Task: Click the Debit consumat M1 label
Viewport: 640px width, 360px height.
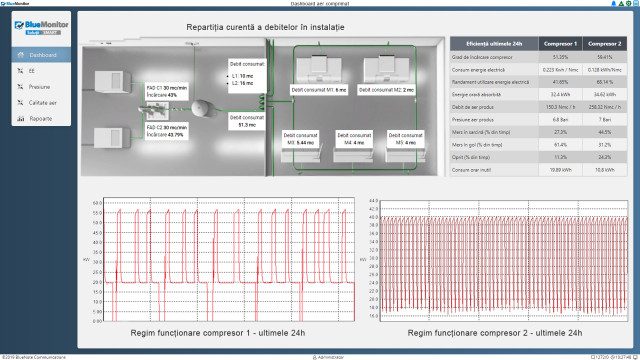Action: [319, 90]
